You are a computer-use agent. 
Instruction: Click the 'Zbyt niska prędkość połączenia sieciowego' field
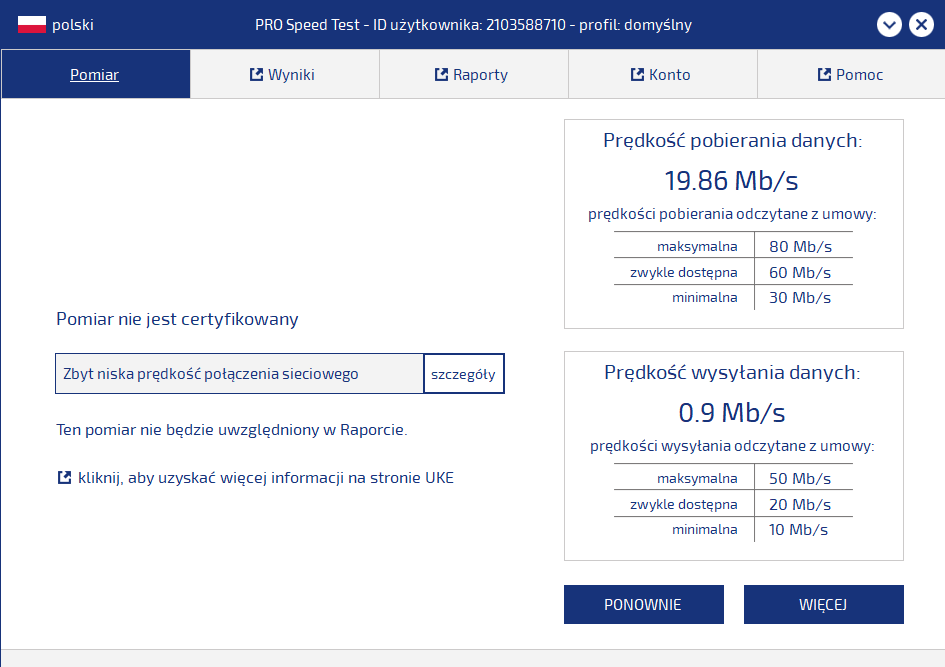coord(240,374)
